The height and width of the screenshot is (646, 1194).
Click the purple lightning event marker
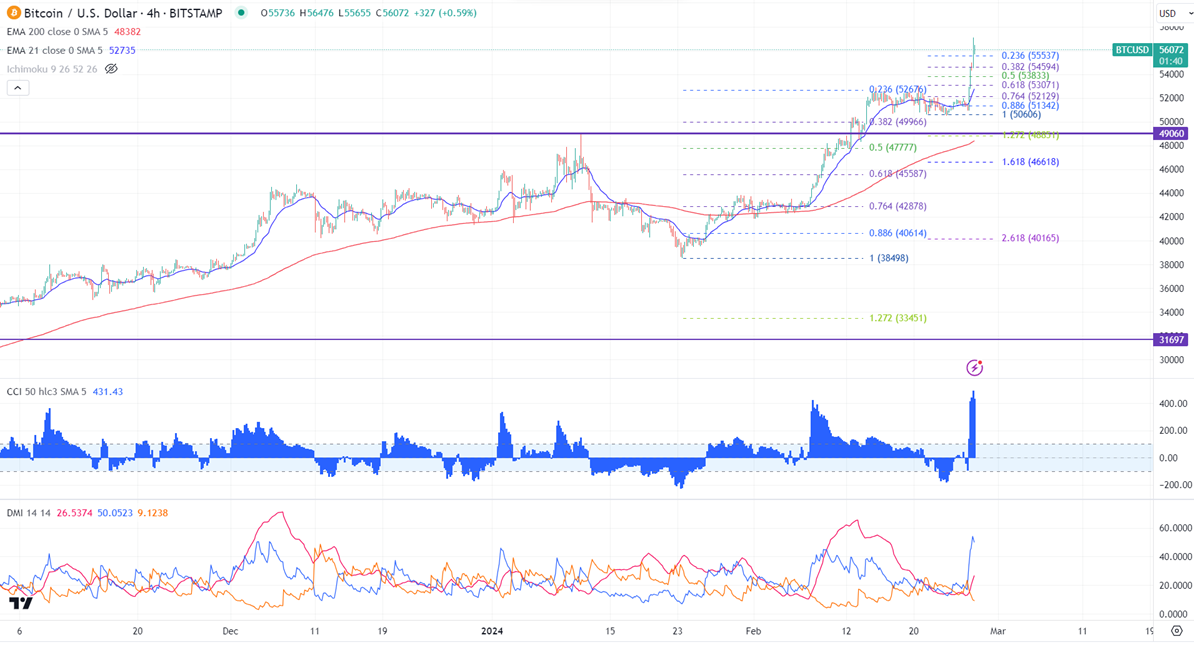[974, 368]
